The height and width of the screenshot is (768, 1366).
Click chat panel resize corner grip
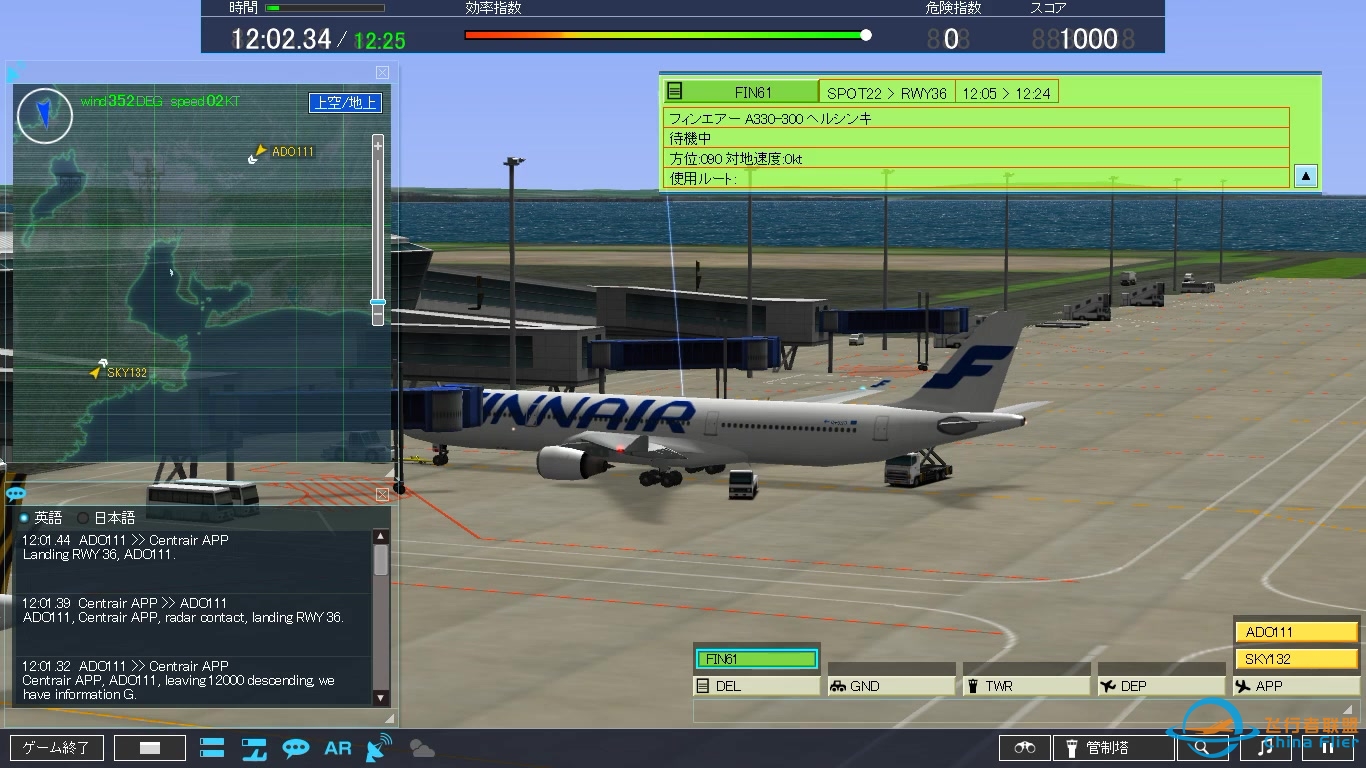tap(391, 717)
